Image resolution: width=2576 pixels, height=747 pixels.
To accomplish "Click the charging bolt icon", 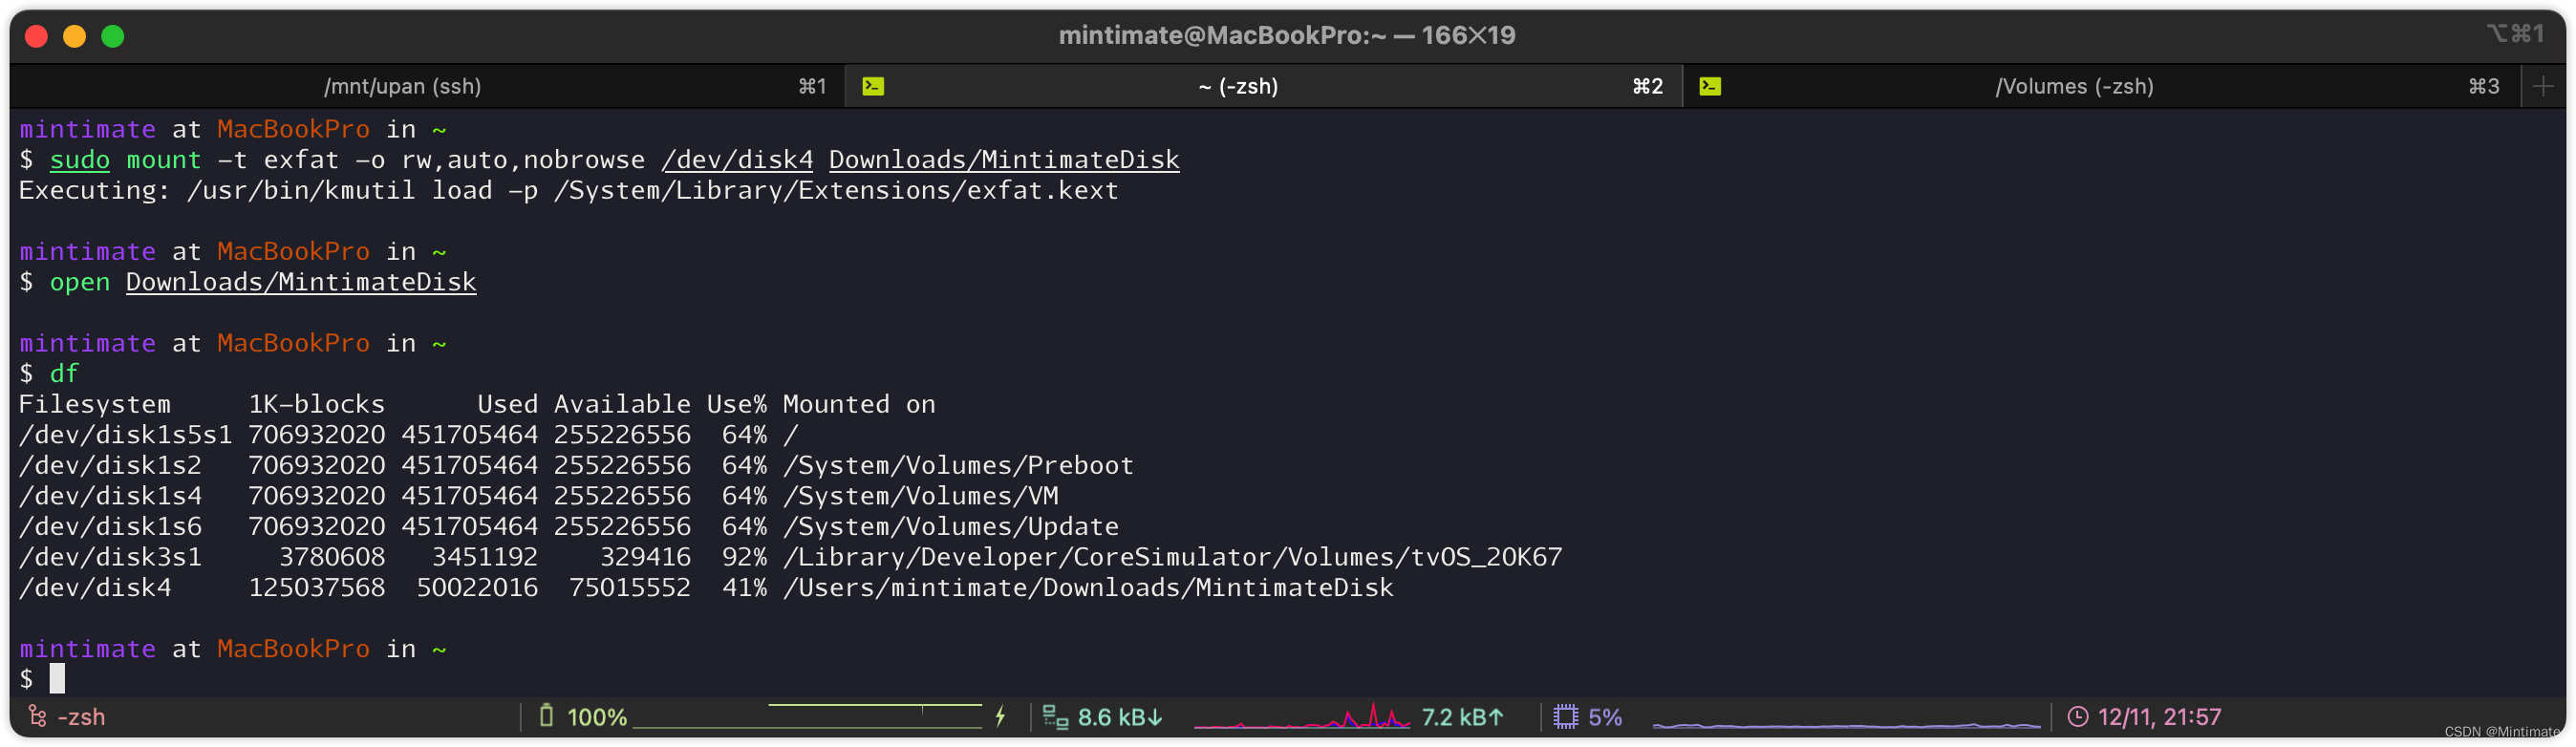I will [x=1000, y=716].
